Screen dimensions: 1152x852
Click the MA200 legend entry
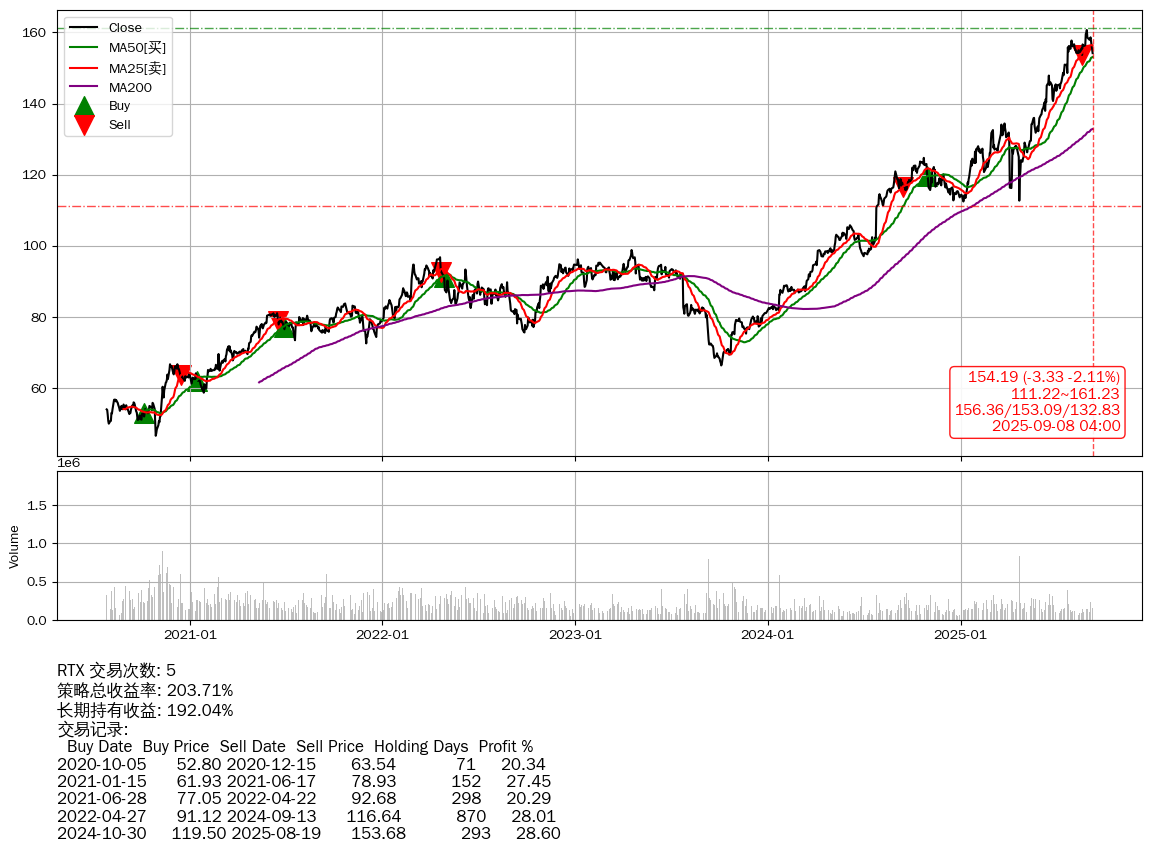coord(130,88)
